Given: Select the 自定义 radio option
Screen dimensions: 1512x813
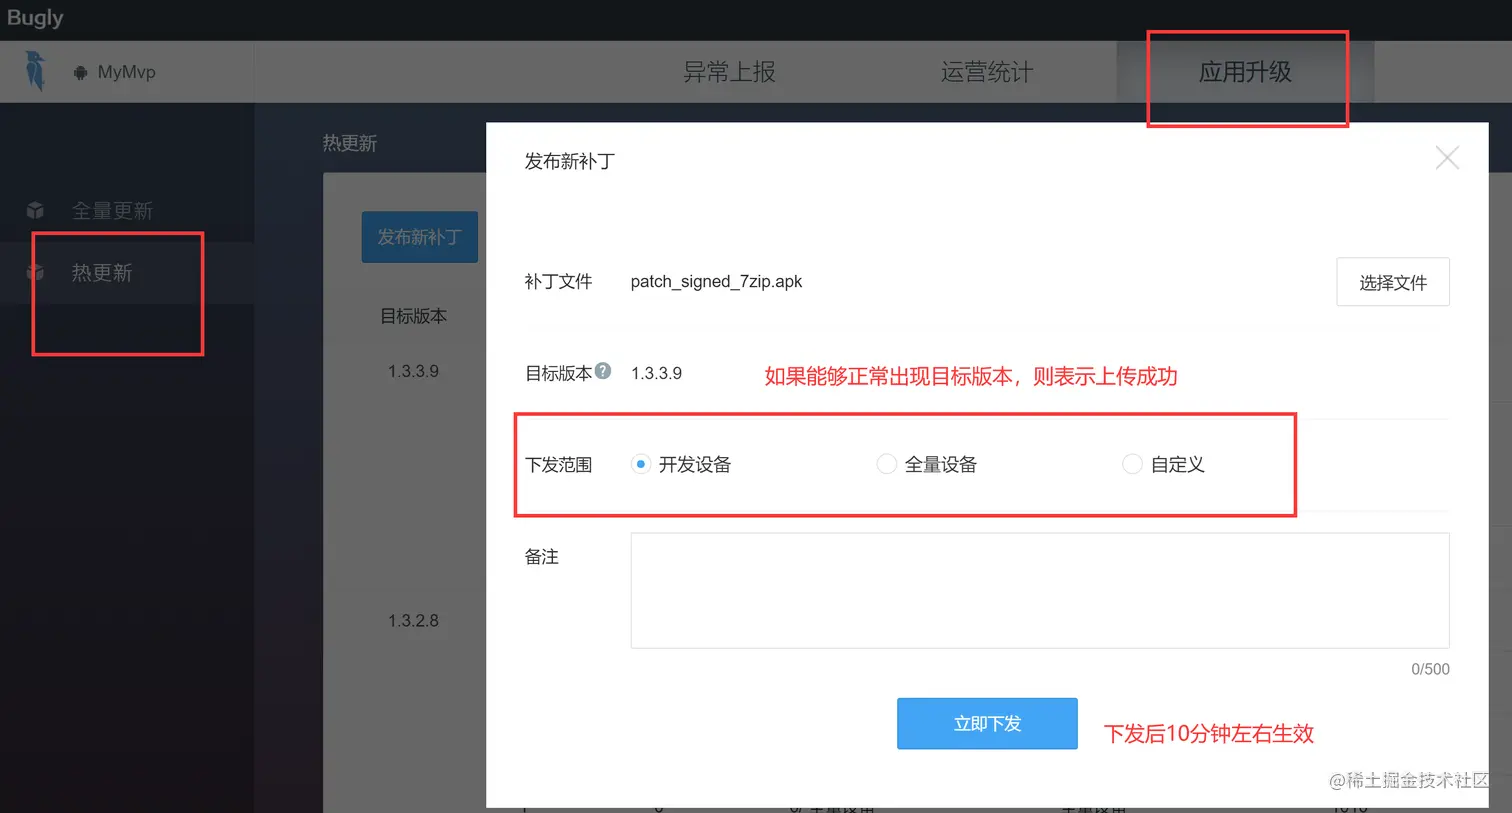Looking at the screenshot, I should (x=1132, y=464).
